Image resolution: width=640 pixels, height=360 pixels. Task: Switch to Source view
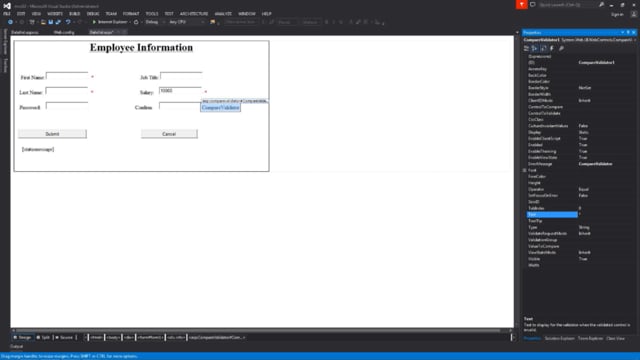(x=64, y=338)
